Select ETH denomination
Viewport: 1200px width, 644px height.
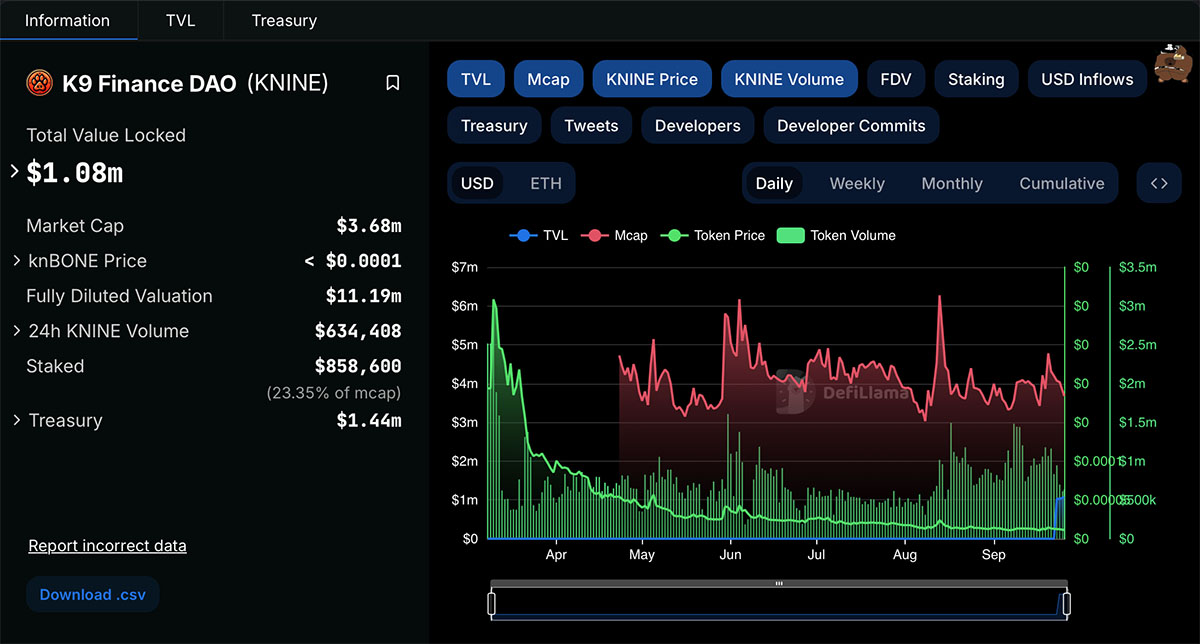click(546, 183)
